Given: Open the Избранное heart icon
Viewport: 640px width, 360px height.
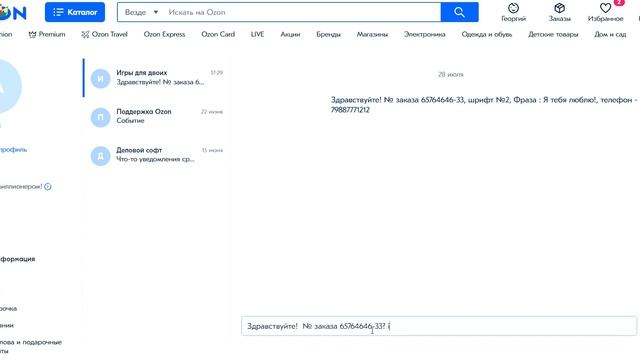Looking at the screenshot, I should pyautogui.click(x=605, y=12).
